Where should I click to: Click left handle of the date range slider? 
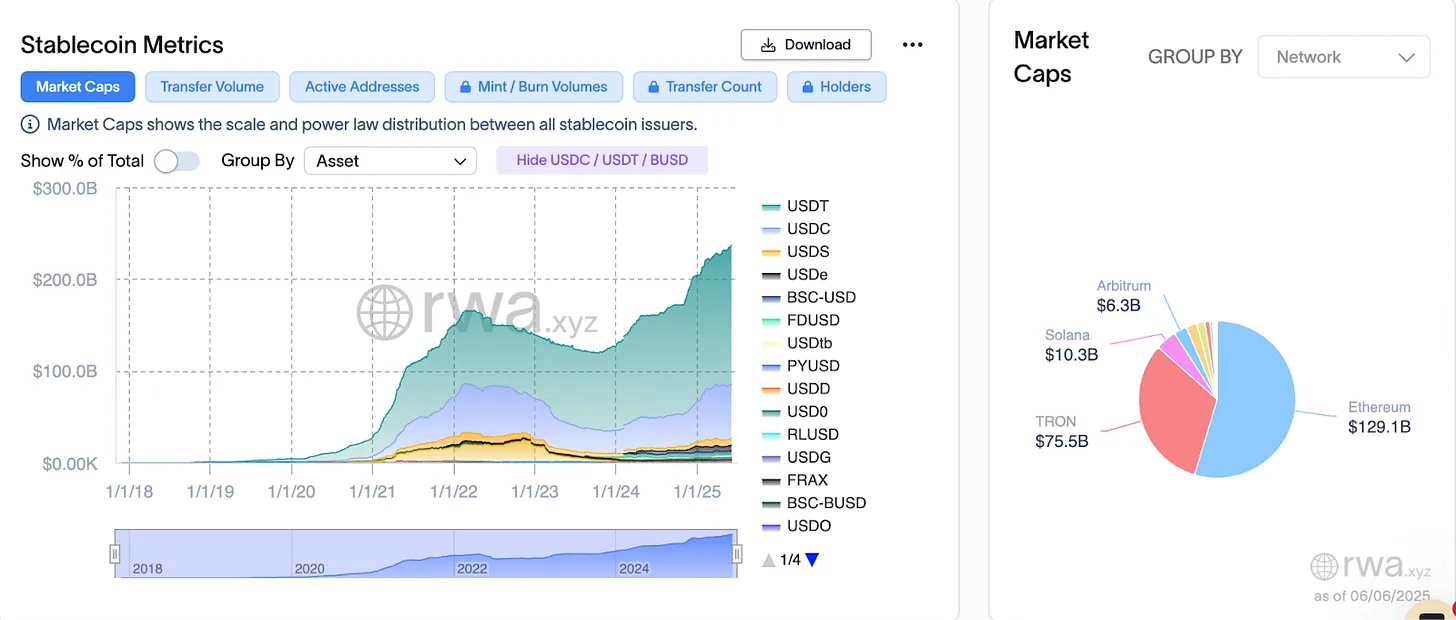[x=115, y=554]
